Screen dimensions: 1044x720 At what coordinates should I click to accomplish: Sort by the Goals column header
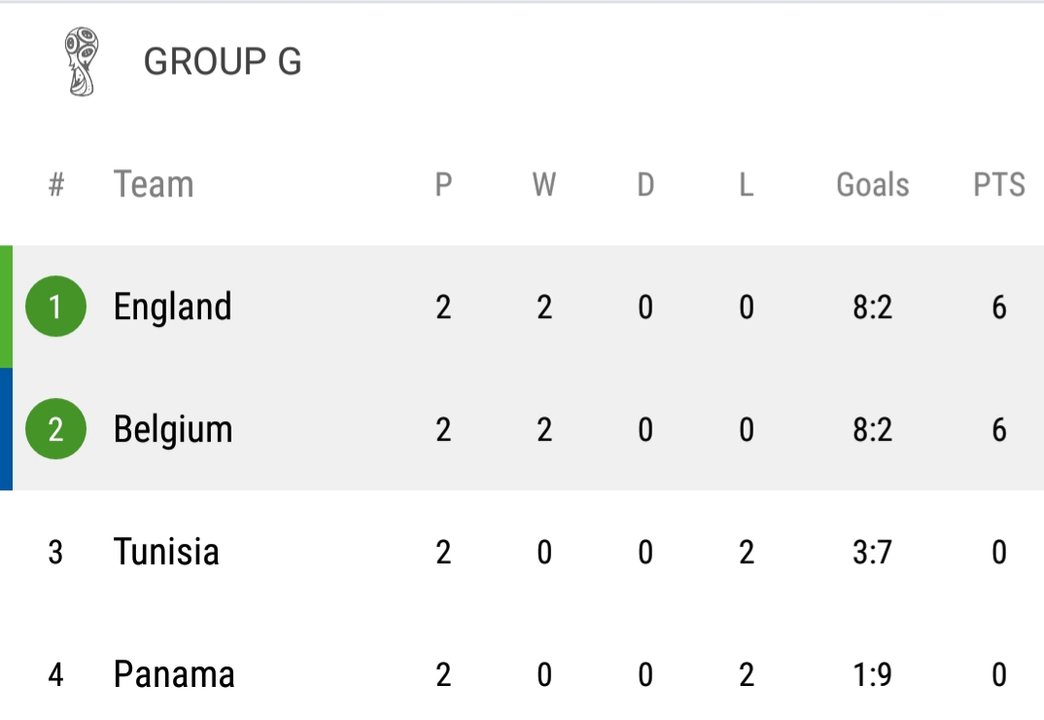coord(872,184)
